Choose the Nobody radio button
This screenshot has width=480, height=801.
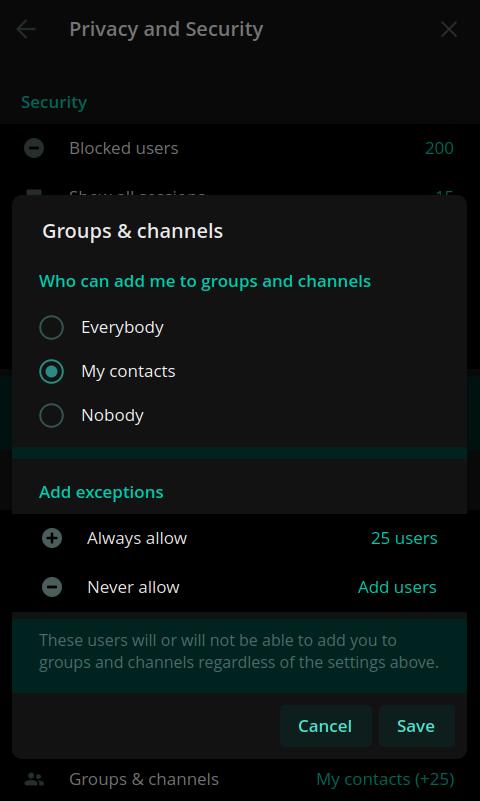(52, 415)
